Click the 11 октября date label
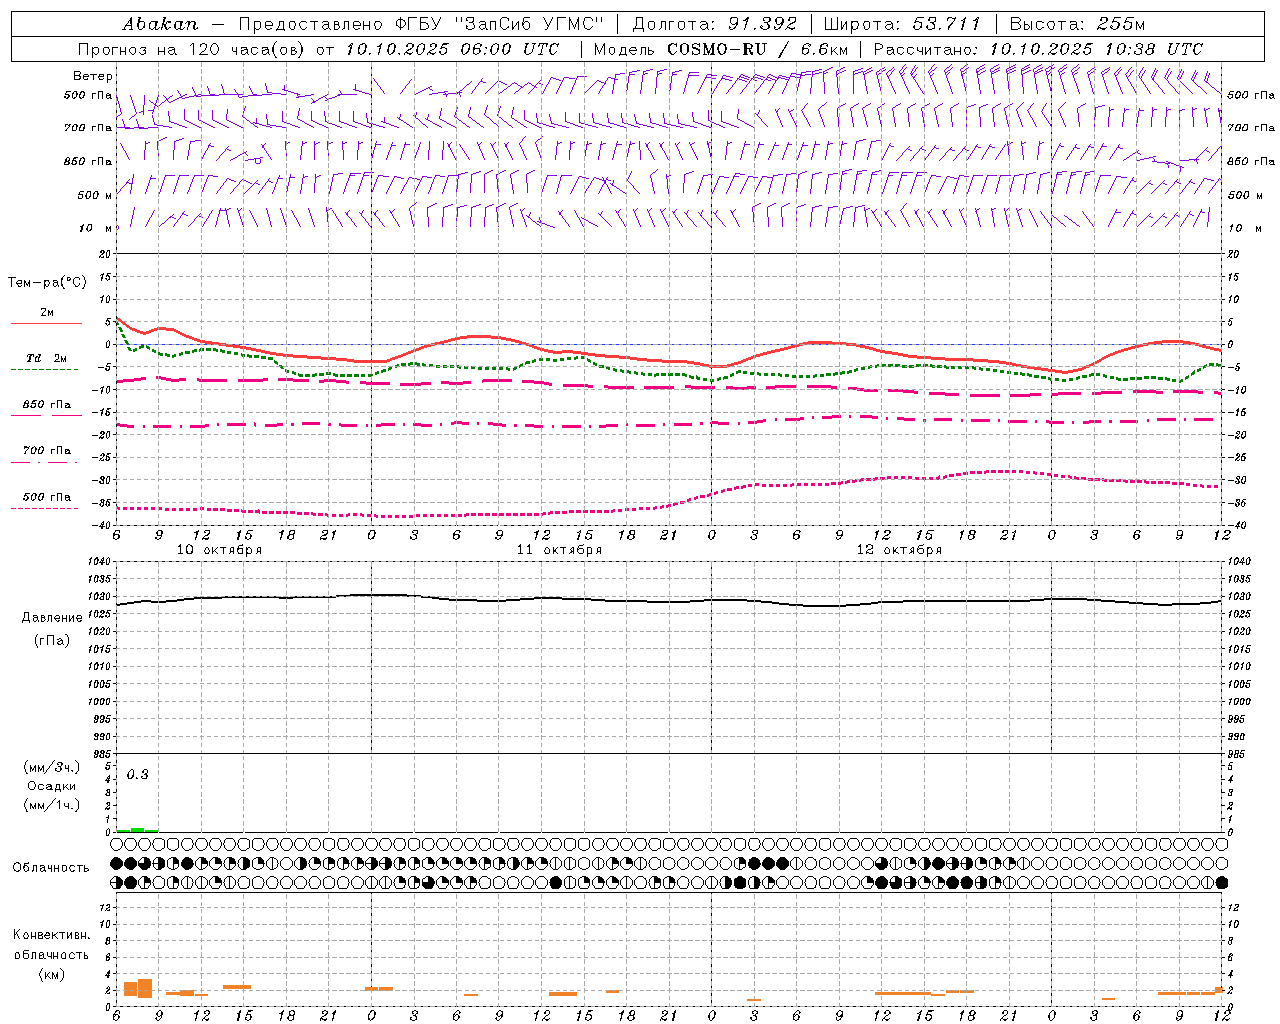Viewport: 1280px width, 1024px height. pyautogui.click(x=559, y=550)
